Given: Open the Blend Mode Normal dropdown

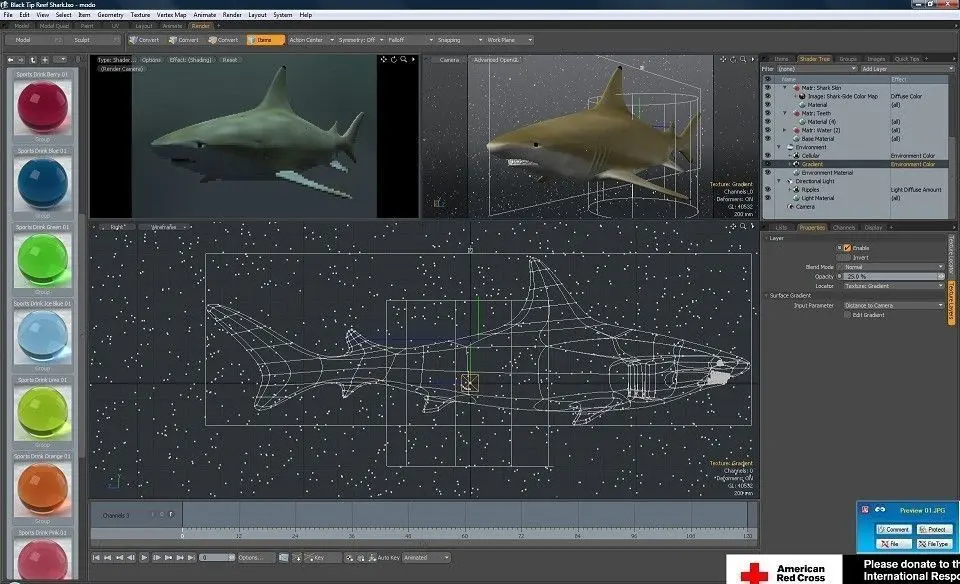Looking at the screenshot, I should (x=893, y=267).
